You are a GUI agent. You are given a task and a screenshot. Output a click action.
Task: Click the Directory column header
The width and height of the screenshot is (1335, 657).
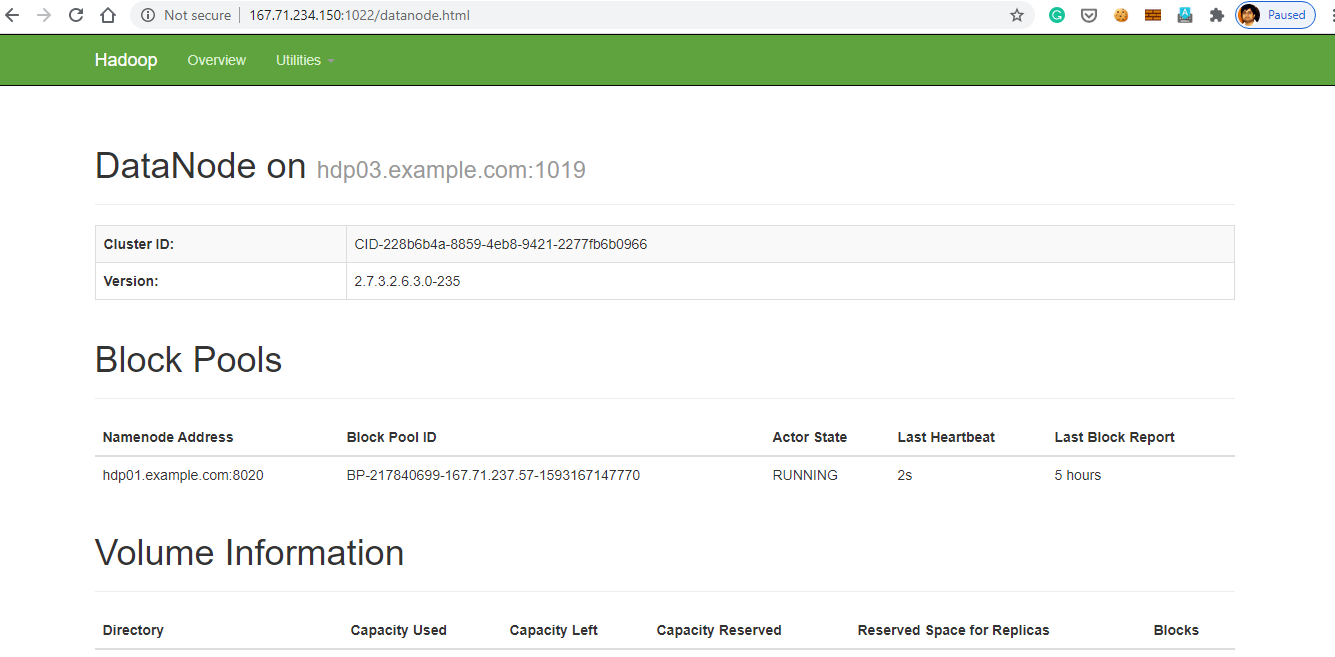[x=133, y=630]
